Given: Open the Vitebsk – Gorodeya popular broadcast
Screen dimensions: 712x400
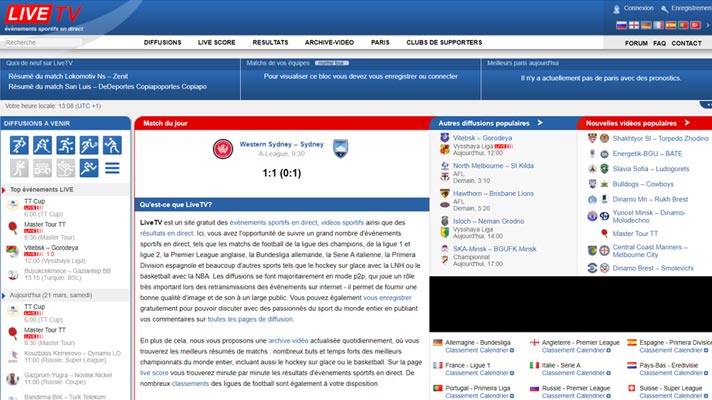Looking at the screenshot, I should [482, 138].
